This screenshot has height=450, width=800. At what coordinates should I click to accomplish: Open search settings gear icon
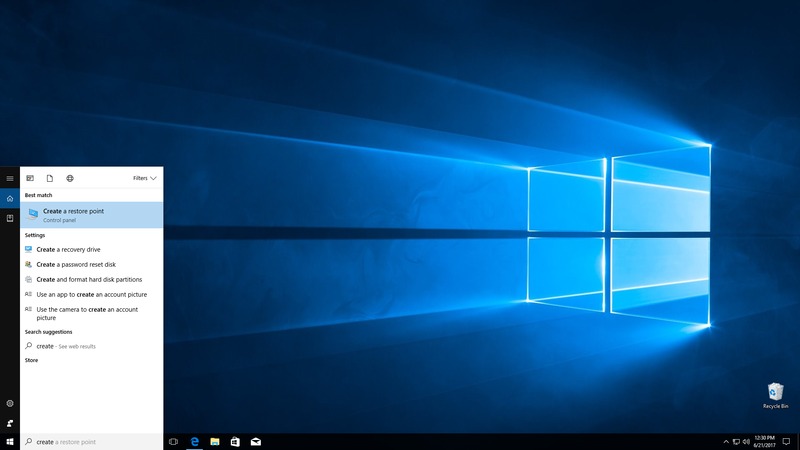pos(10,403)
